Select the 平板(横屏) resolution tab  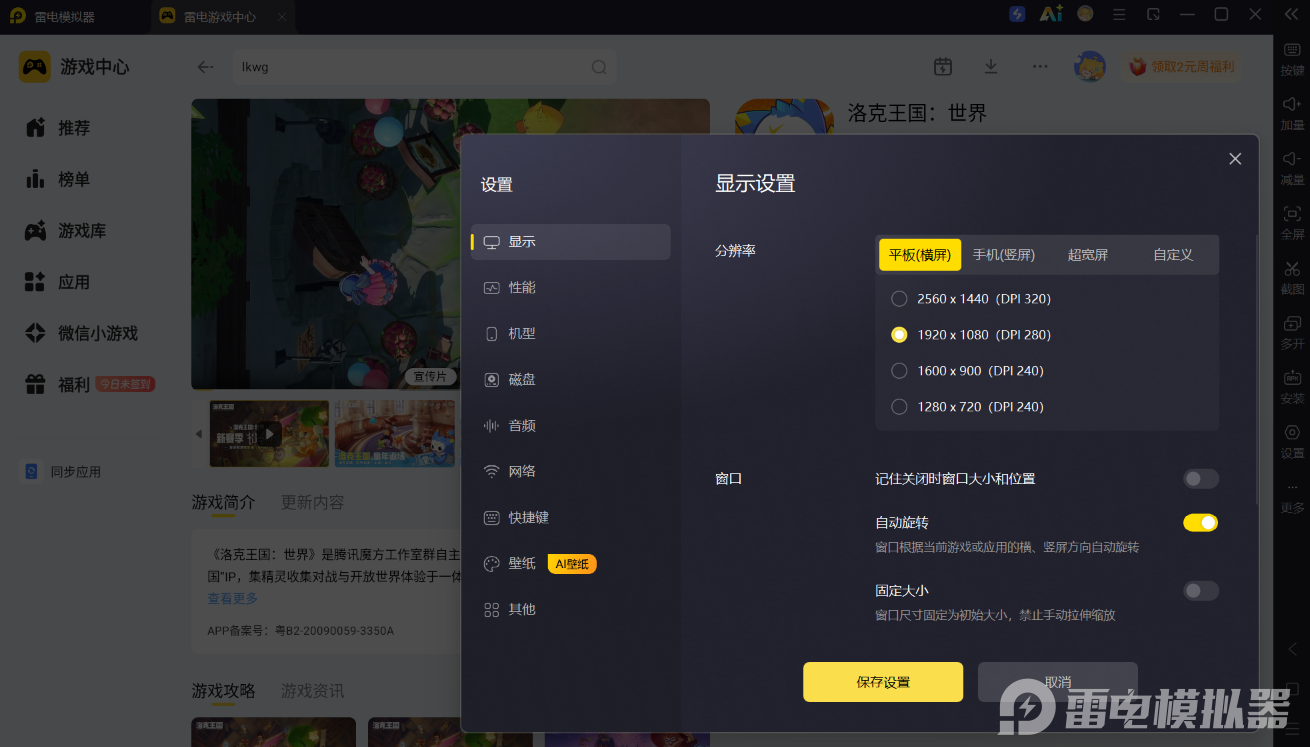pyautogui.click(x=920, y=255)
